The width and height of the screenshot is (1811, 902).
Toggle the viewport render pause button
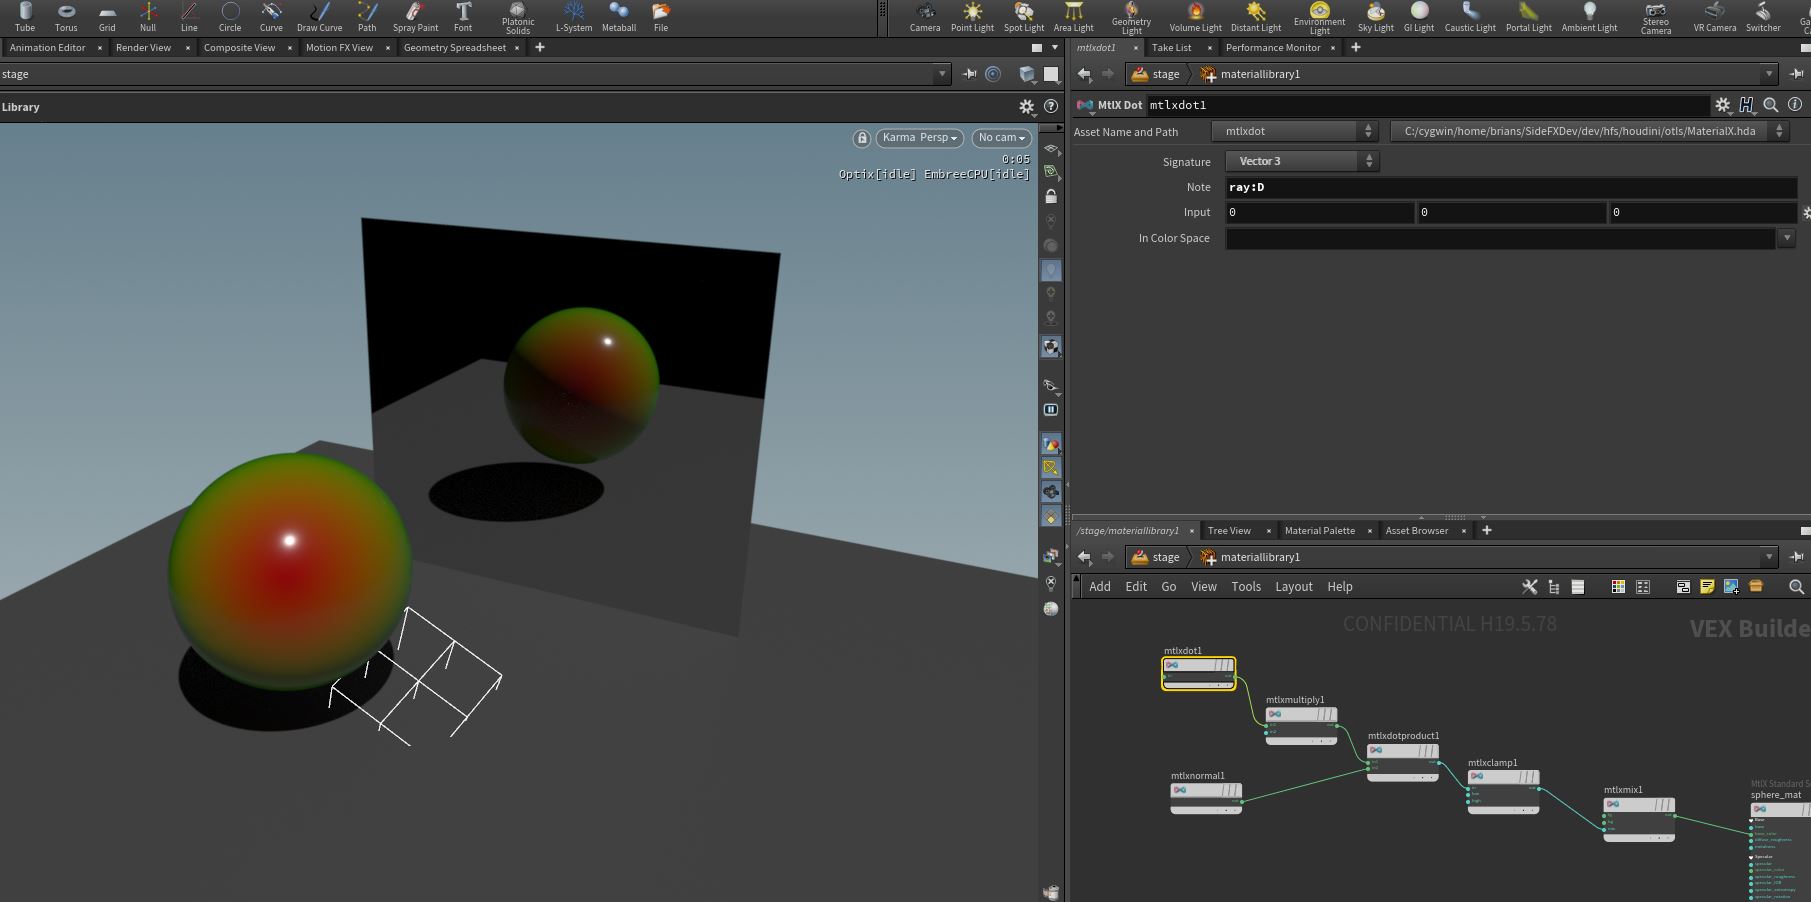coord(1051,410)
